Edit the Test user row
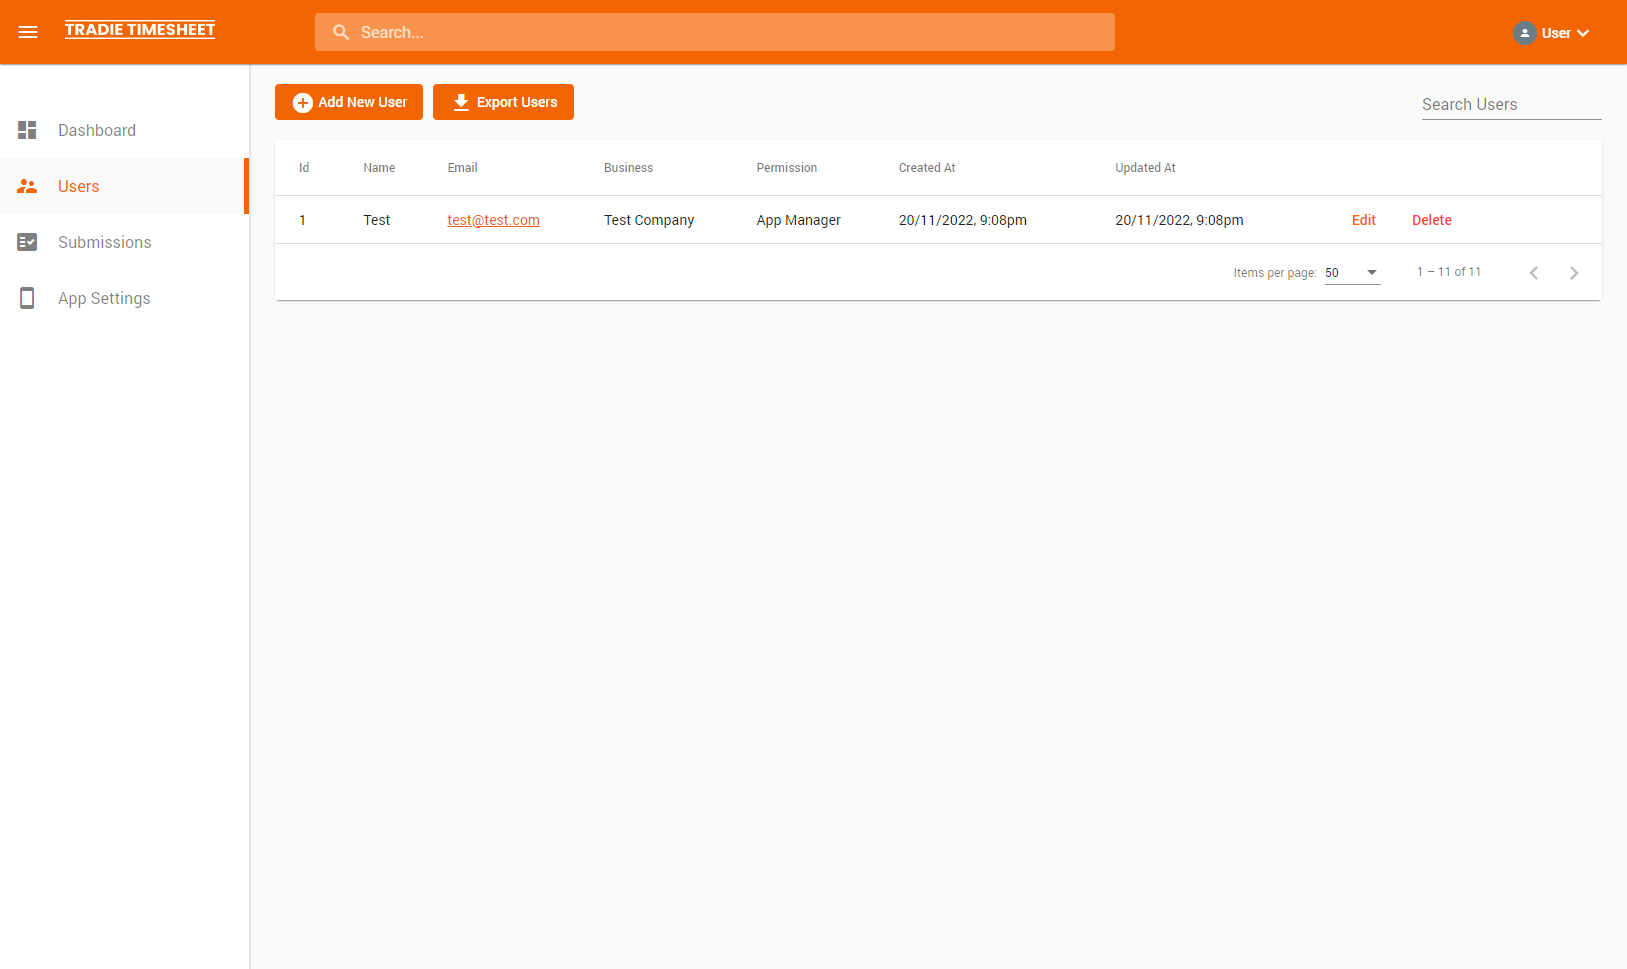Viewport: 1627px width, 969px height. pos(1363,220)
